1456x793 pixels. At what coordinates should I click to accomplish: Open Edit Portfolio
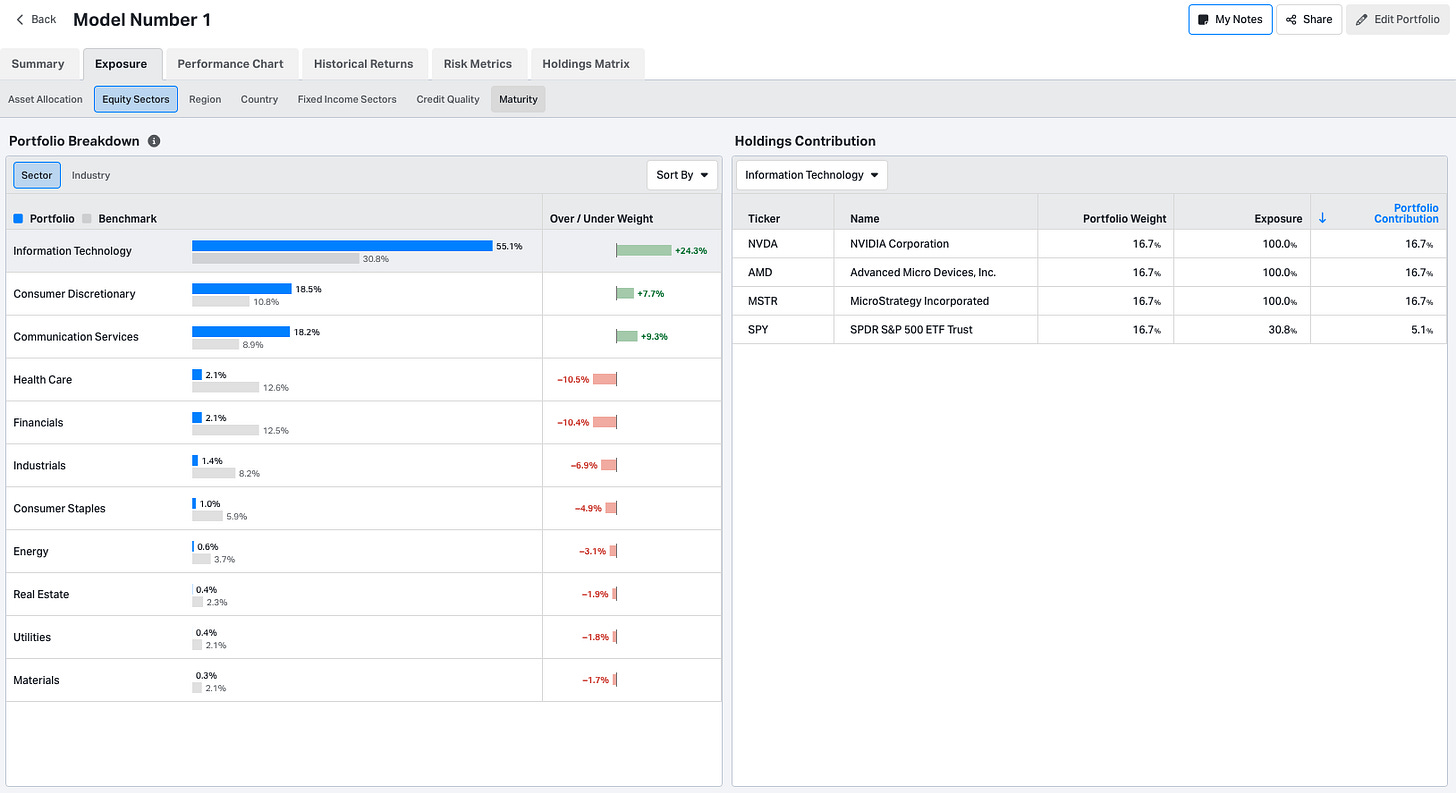1400,19
